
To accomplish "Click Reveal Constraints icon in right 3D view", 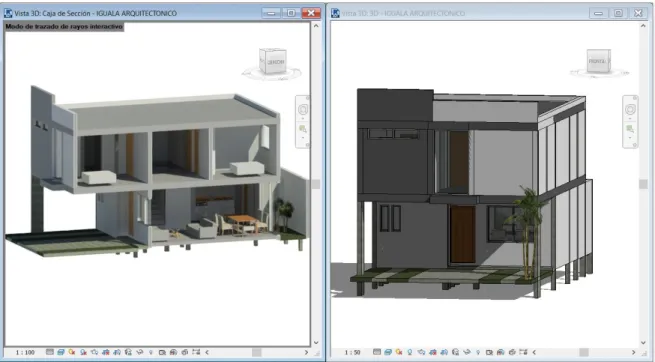I will tap(523, 352).
